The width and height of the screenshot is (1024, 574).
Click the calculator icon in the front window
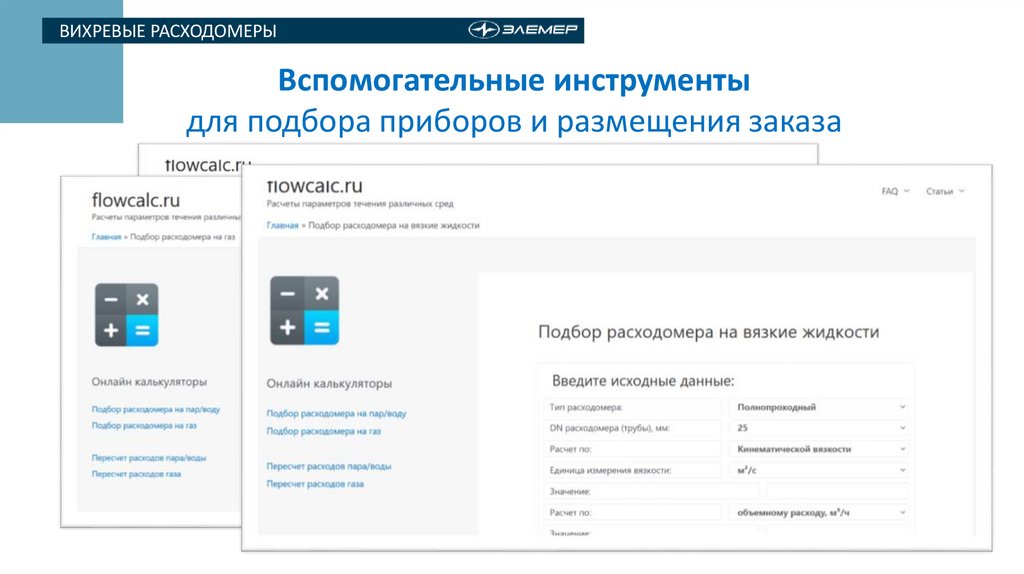[x=304, y=310]
